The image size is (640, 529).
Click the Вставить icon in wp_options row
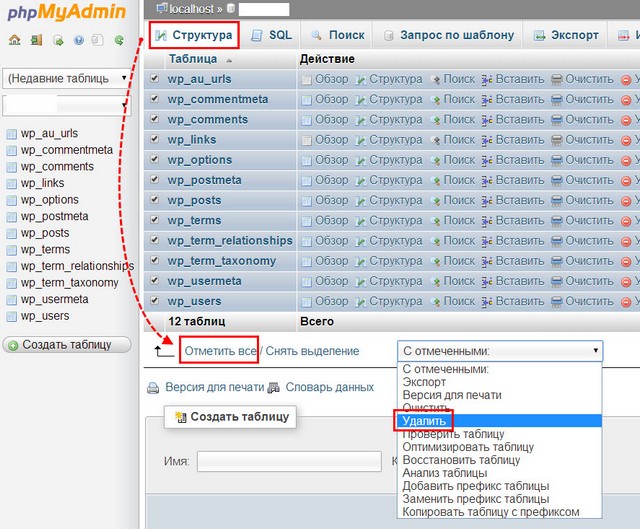tap(487, 161)
